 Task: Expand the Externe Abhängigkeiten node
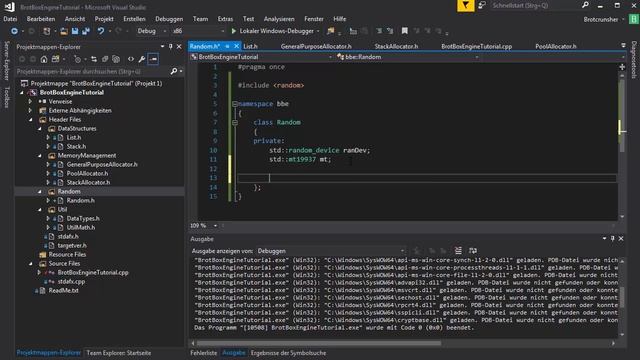[30, 111]
